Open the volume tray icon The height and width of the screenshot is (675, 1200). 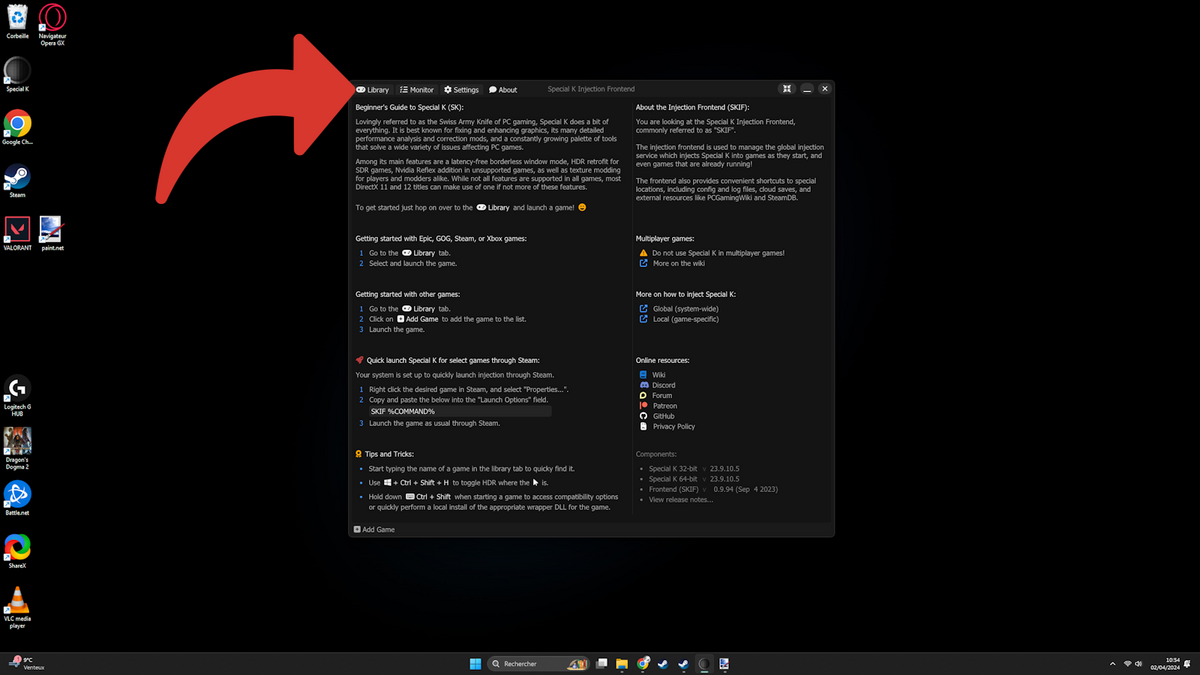click(1139, 664)
